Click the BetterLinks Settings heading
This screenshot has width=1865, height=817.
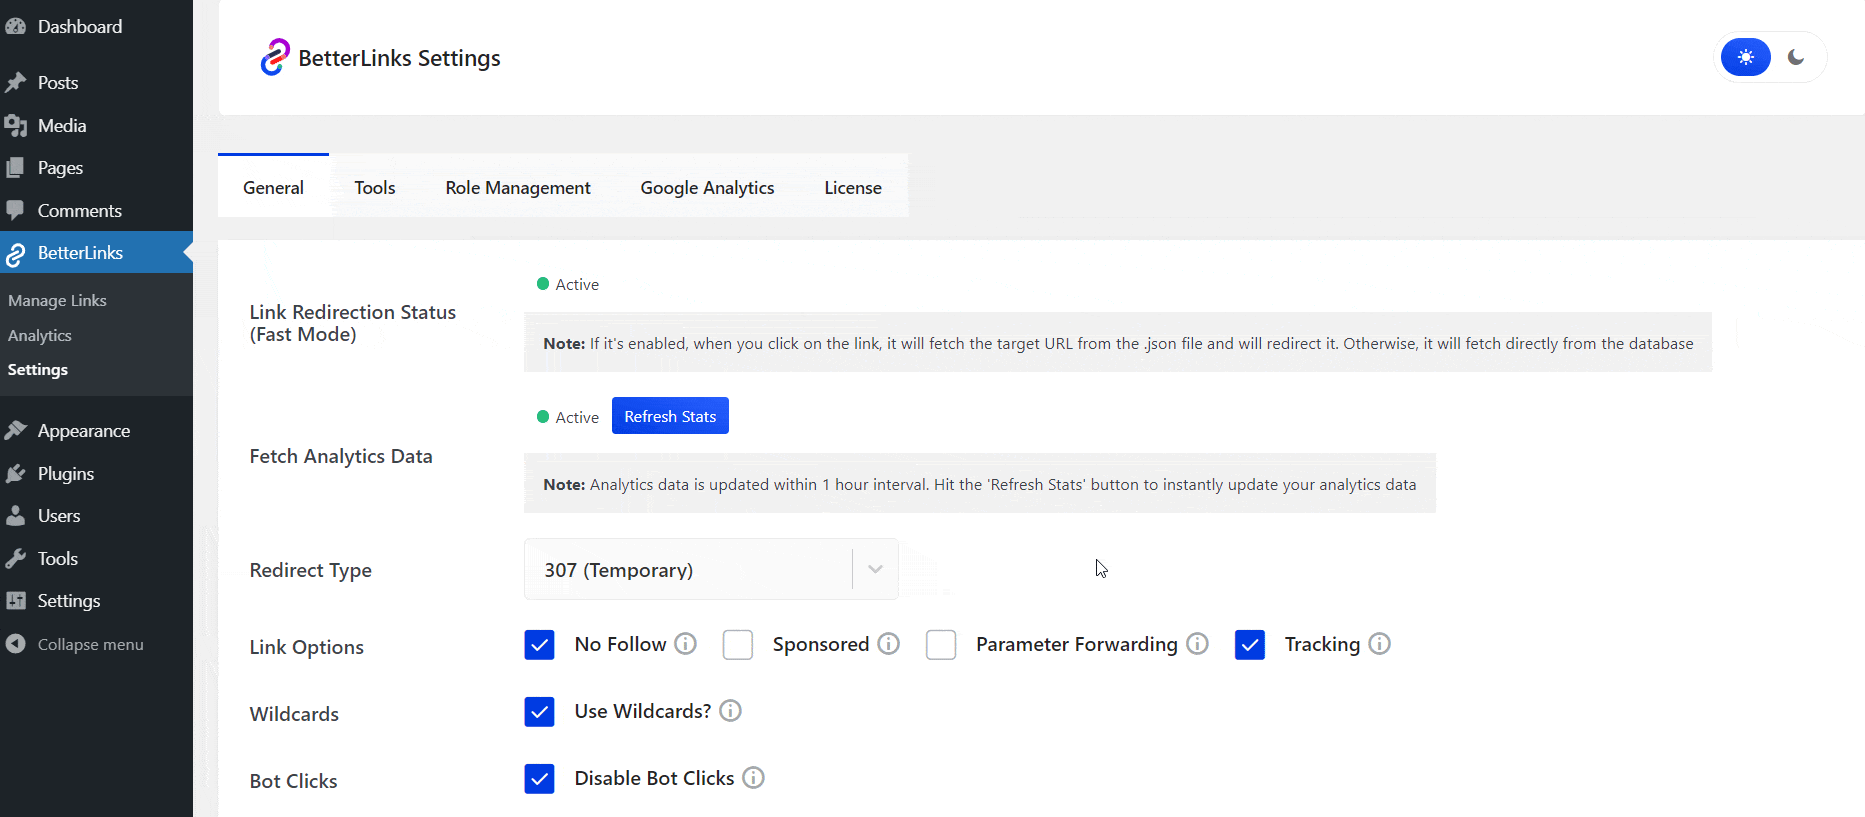399,58
